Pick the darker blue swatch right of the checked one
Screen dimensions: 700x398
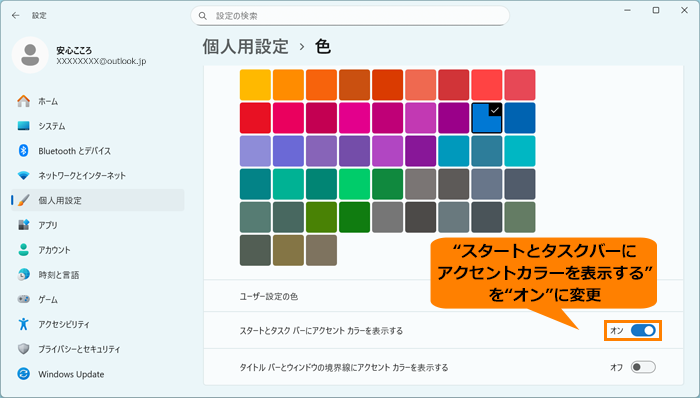click(x=520, y=118)
